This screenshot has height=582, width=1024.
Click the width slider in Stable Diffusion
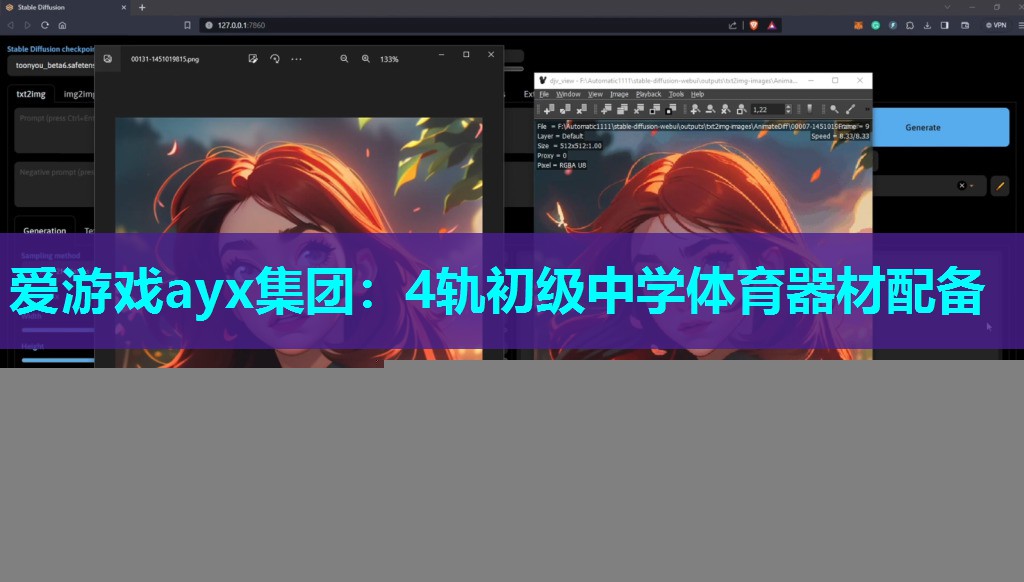click(57, 330)
